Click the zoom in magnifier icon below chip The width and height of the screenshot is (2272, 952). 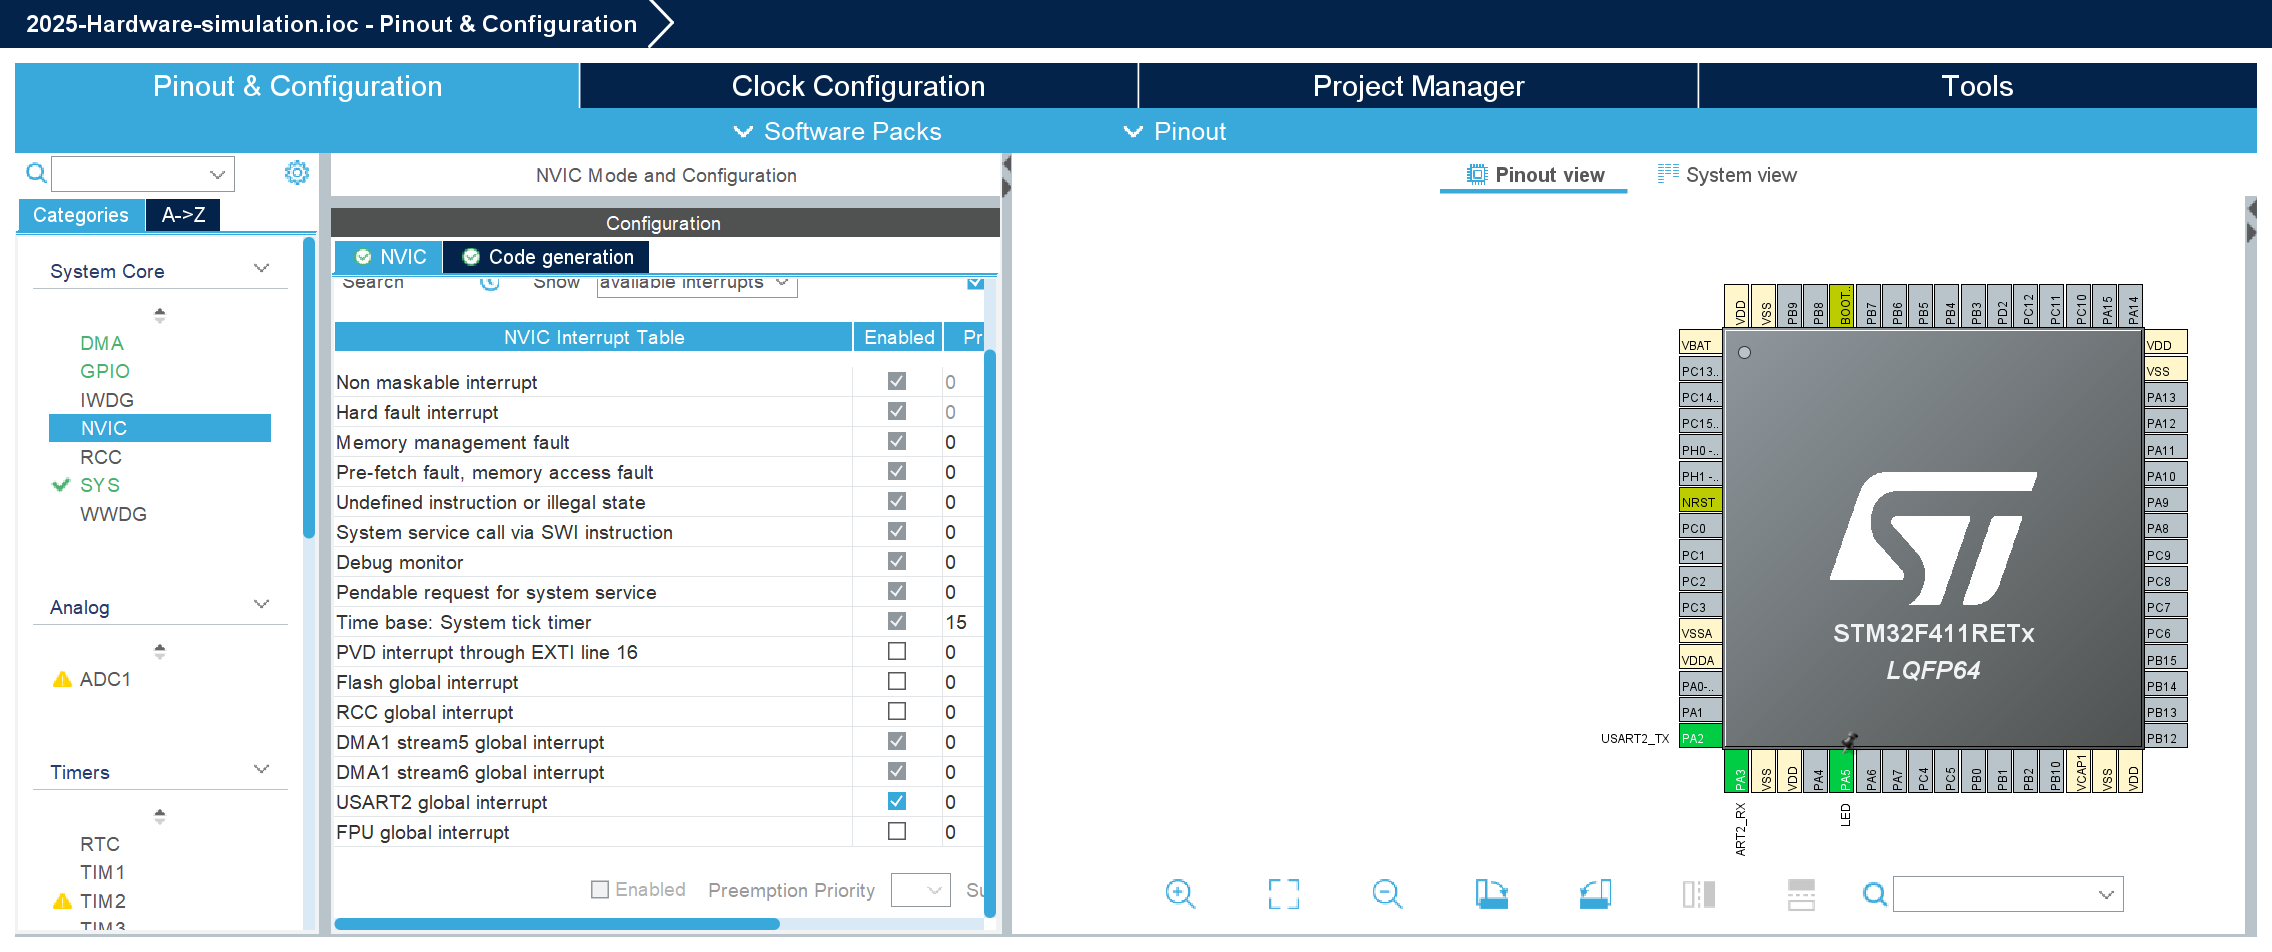pyautogui.click(x=1180, y=893)
